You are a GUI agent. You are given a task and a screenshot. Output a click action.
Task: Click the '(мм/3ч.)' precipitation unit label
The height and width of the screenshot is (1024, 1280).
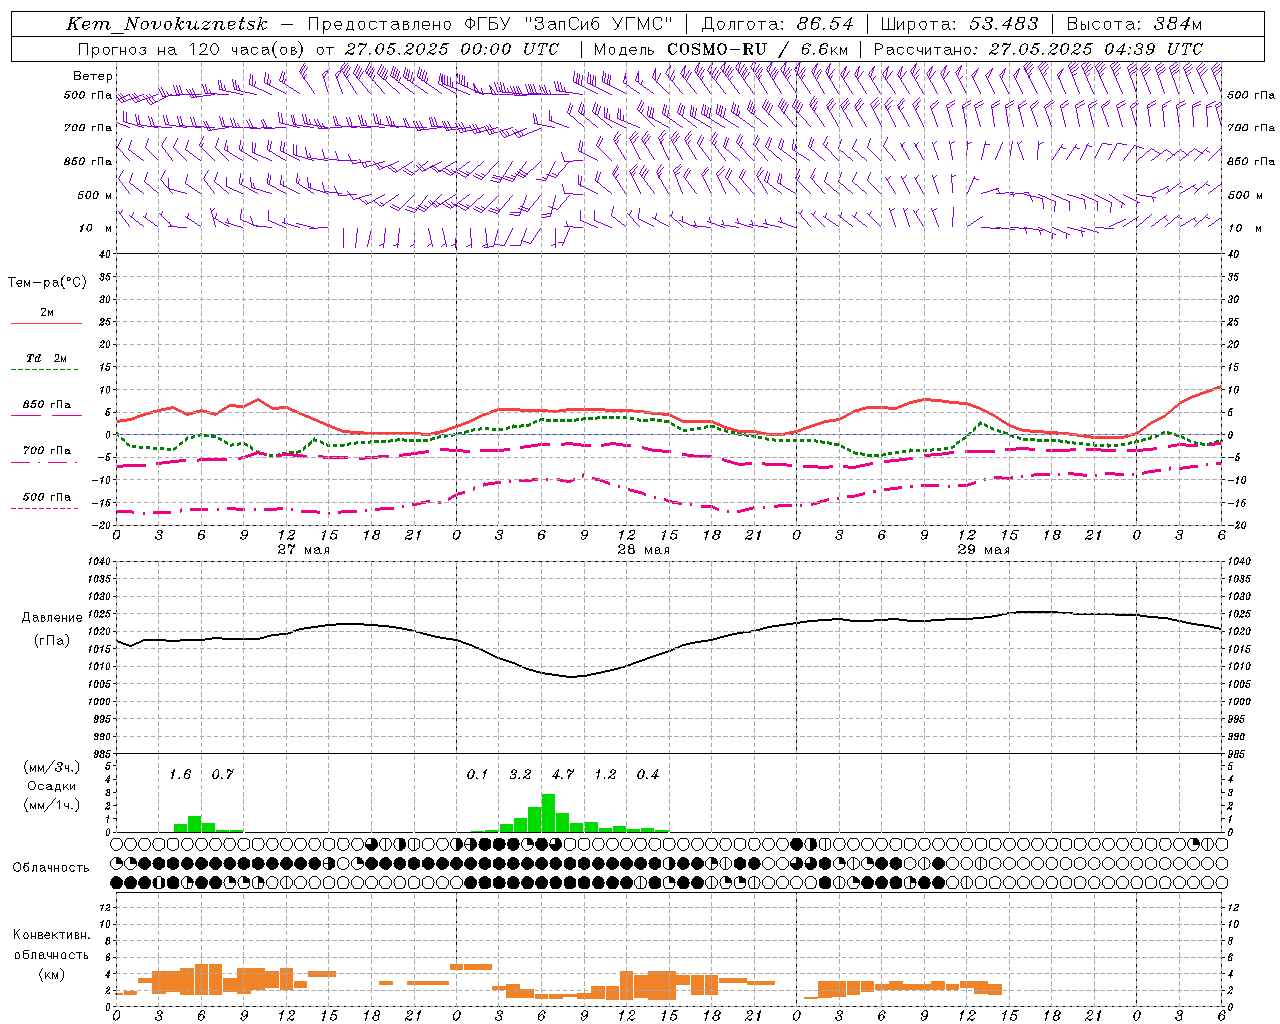[x=52, y=768]
